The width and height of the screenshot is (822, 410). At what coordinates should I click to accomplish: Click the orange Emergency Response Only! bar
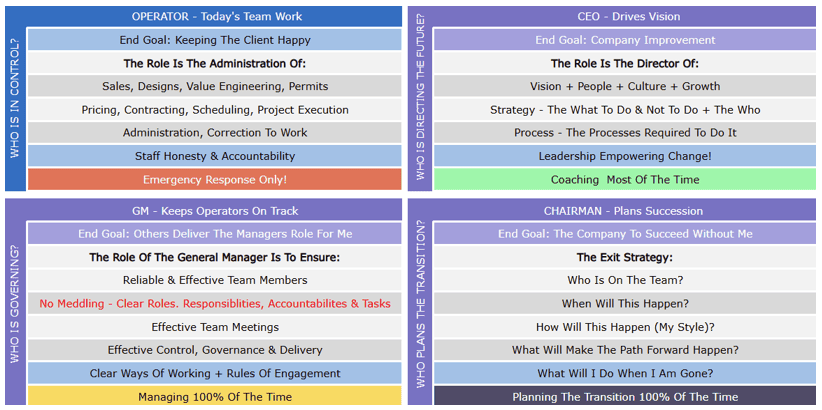pyautogui.click(x=215, y=179)
